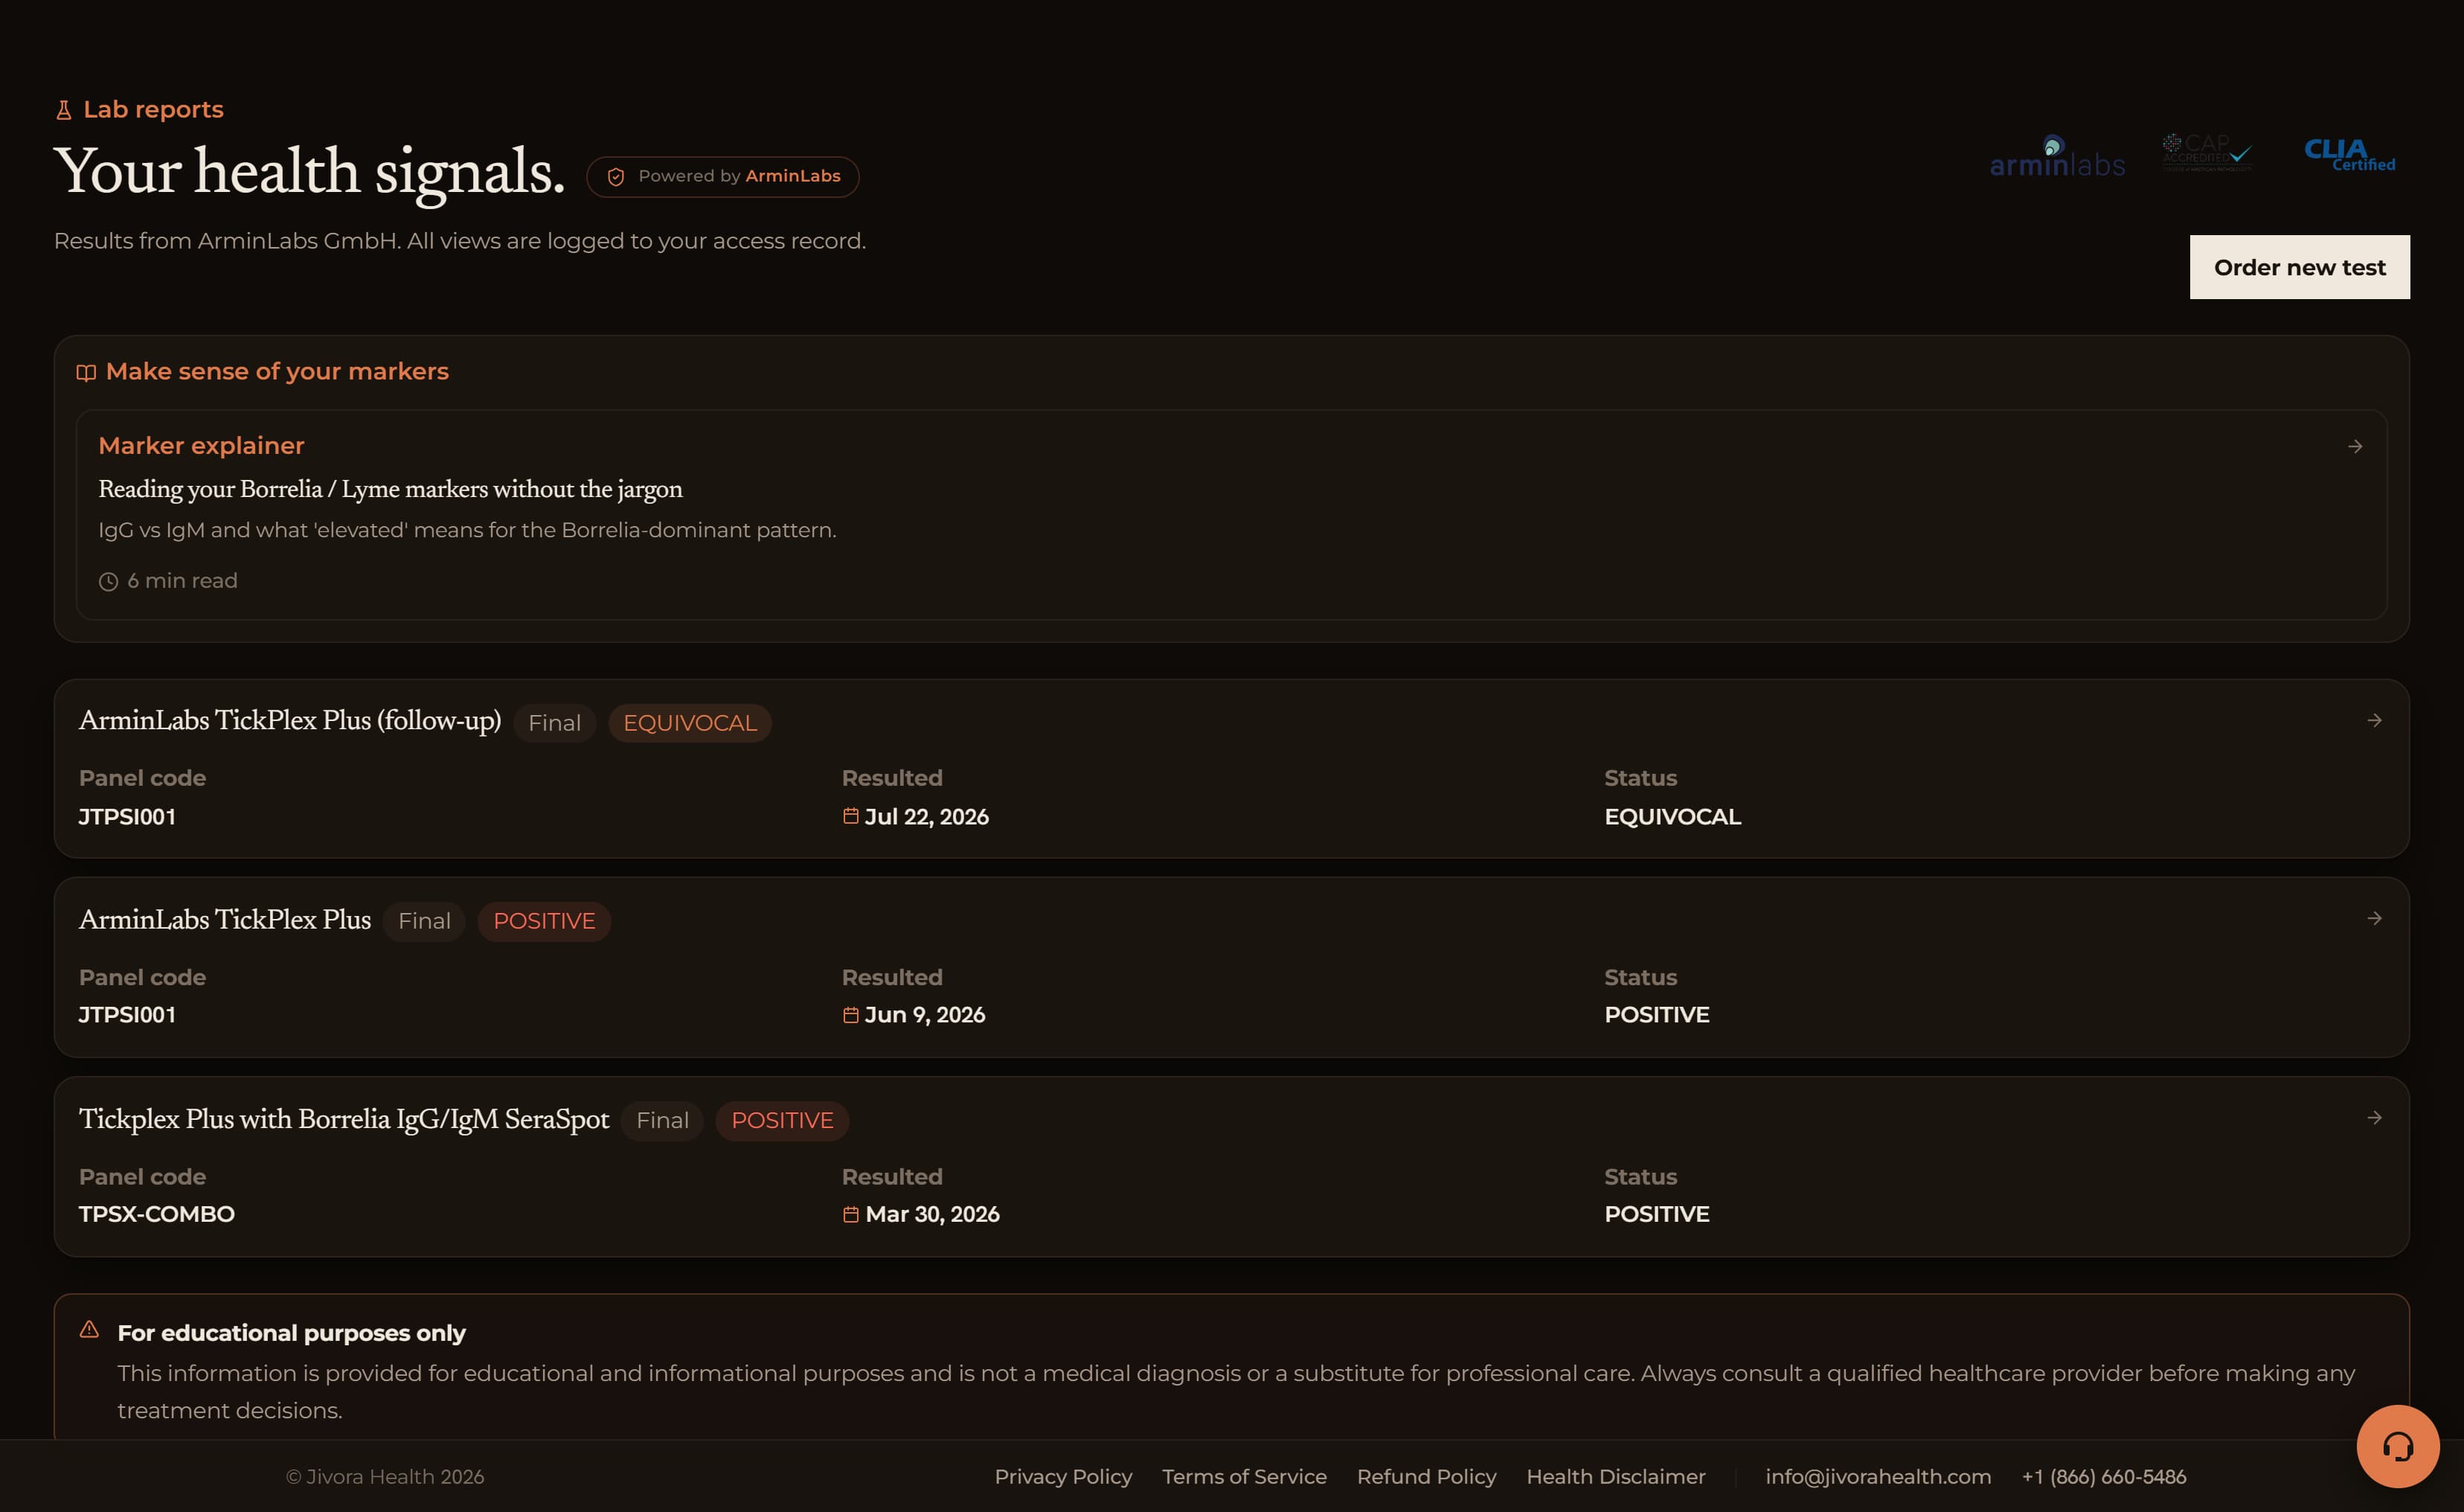Viewport: 2464px width, 1512px height.
Task: Click the arminlabs logo
Action: pyautogui.click(x=2058, y=157)
